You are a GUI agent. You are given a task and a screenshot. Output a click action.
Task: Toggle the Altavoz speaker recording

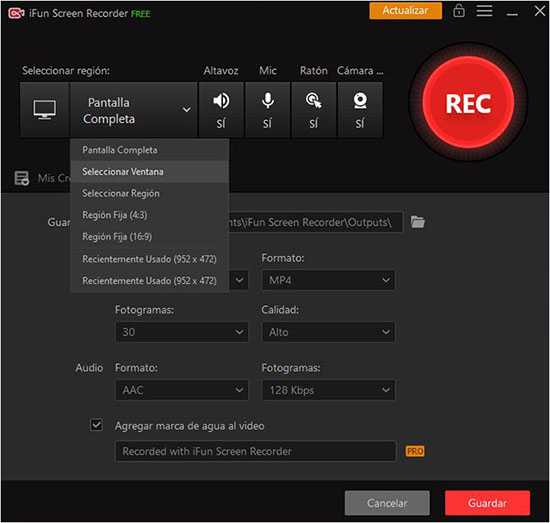pyautogui.click(x=221, y=110)
